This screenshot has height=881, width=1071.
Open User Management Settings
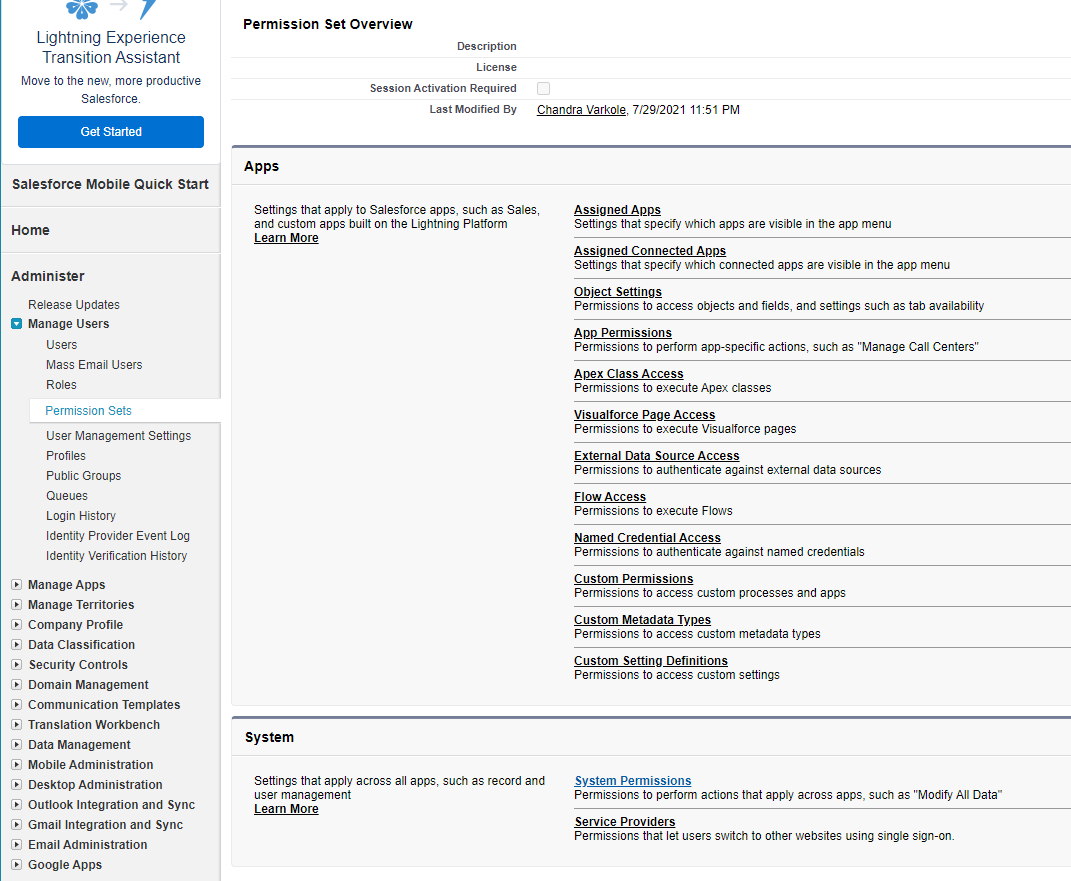[x=119, y=436]
